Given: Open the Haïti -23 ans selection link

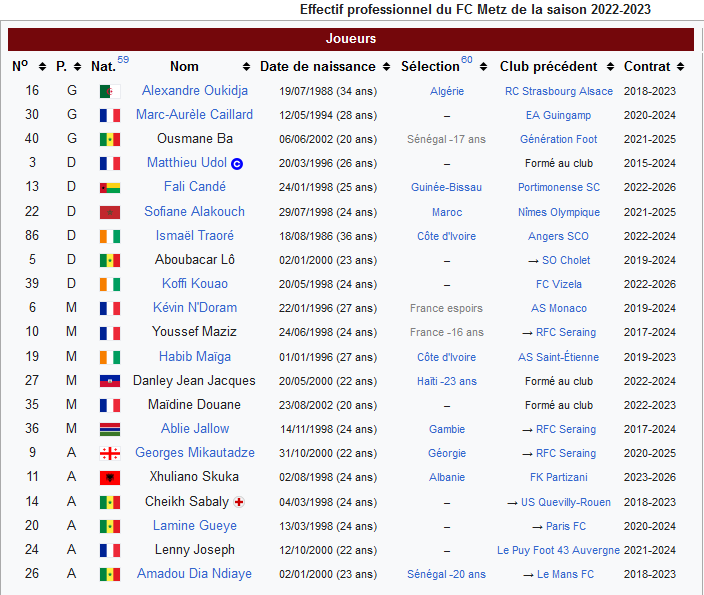Looking at the screenshot, I should tap(447, 381).
